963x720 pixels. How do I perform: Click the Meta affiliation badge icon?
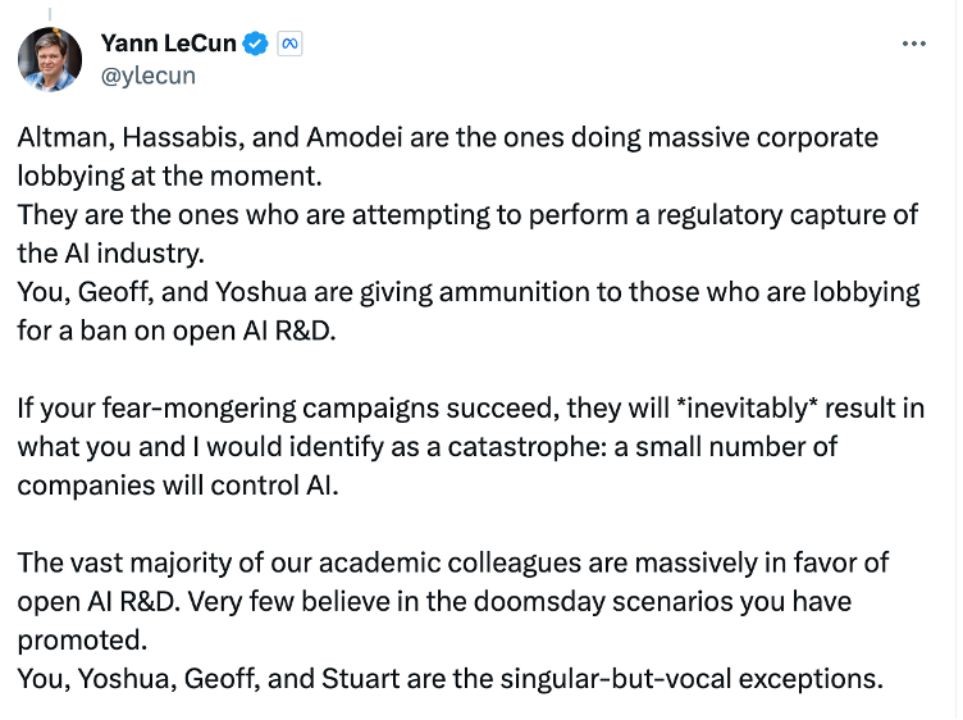coord(290,44)
